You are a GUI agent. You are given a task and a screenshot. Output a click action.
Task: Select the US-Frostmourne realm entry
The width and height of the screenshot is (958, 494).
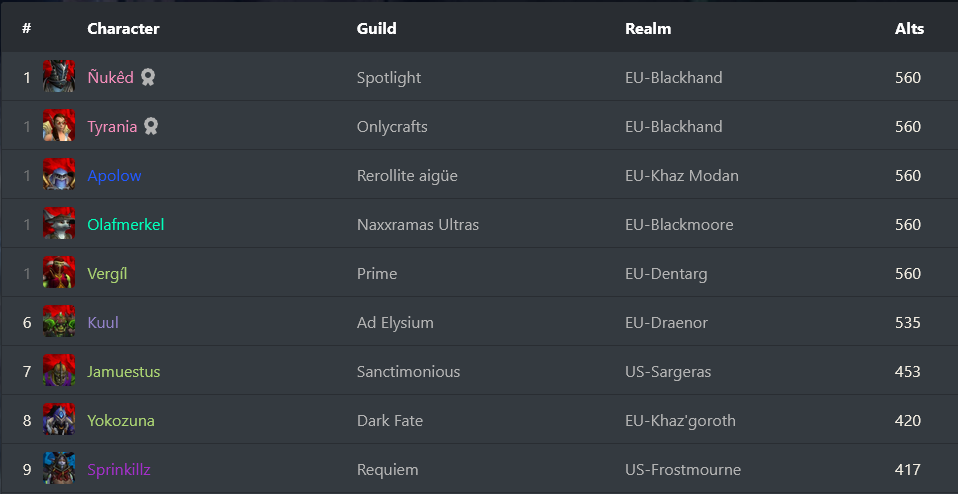pyautogui.click(x=683, y=469)
